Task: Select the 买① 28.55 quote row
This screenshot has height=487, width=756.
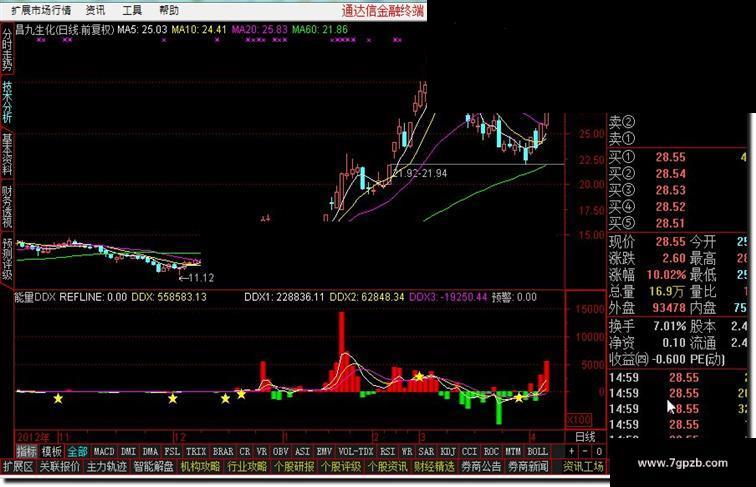Action: point(677,157)
